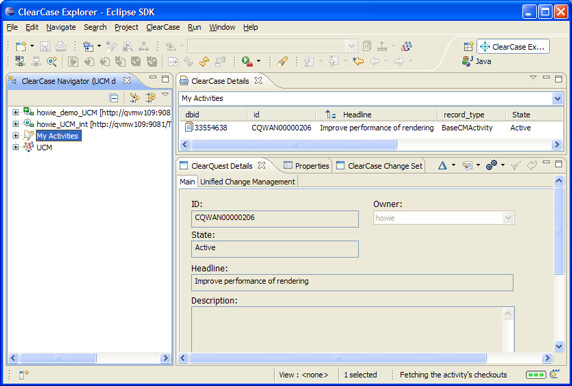Click the first icon in the second toolbar row
The width and height of the screenshot is (572, 386).
point(20,61)
